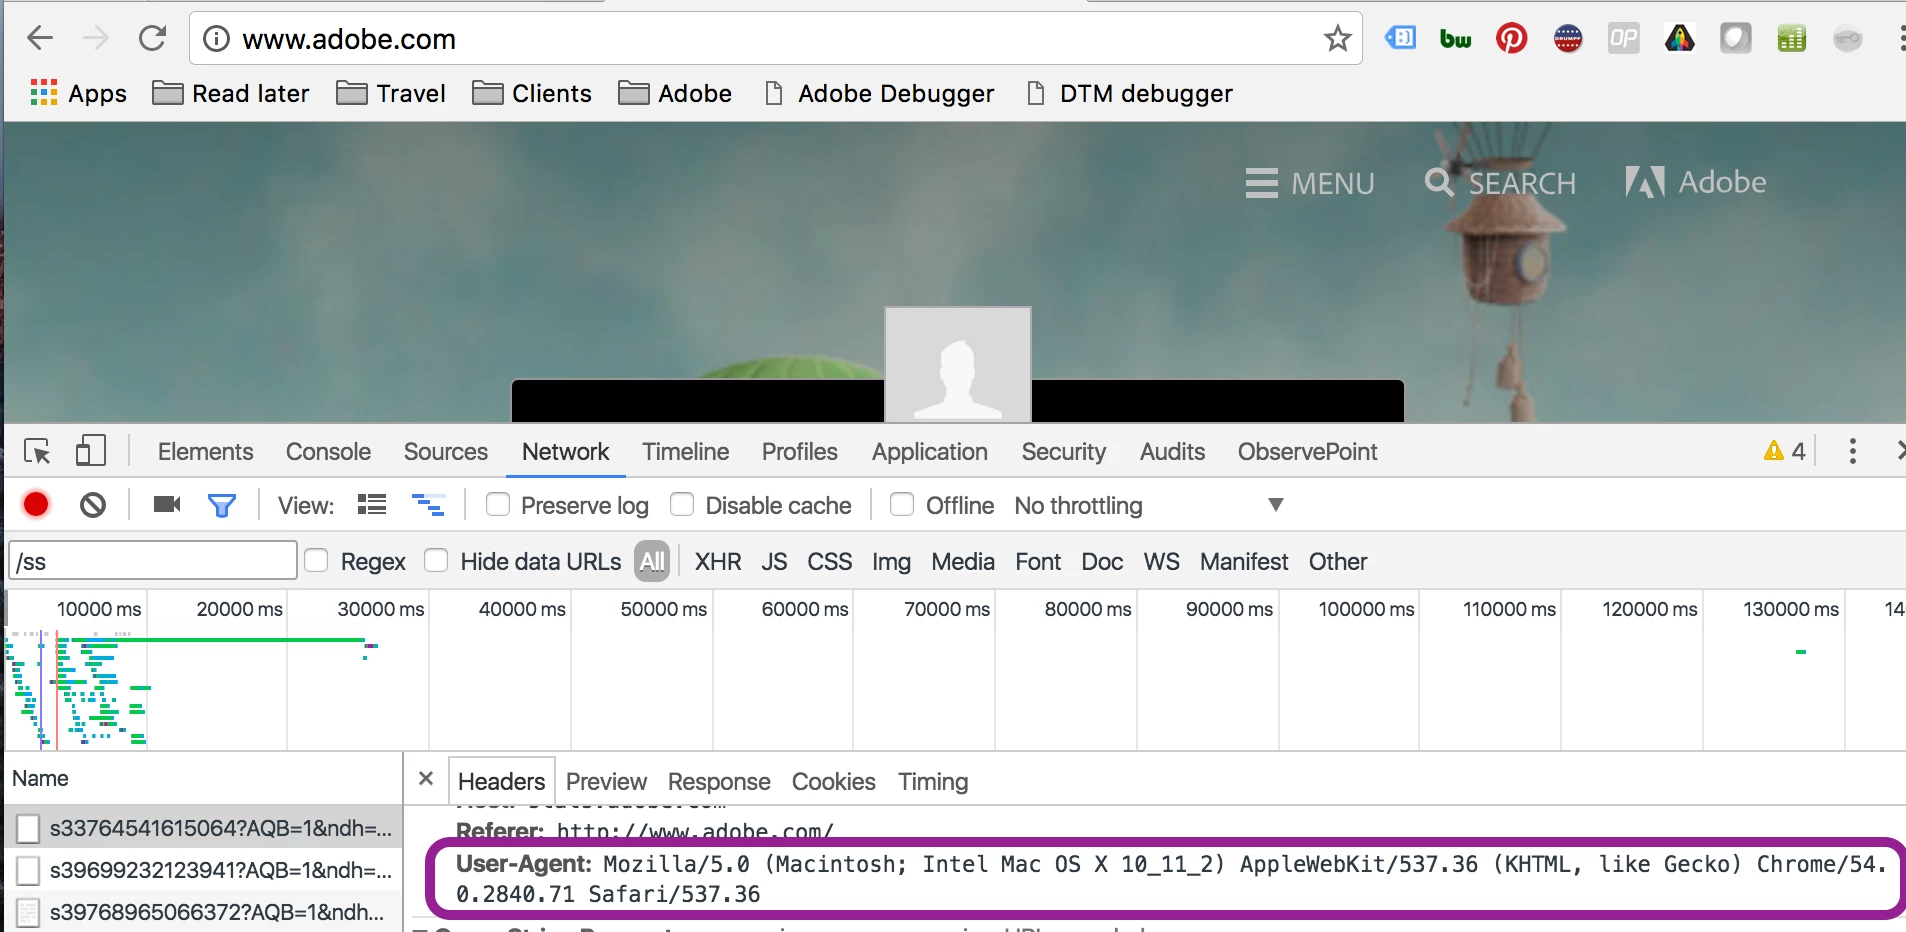Switch to the Application tab
This screenshot has height=932, width=1906.
tap(930, 452)
